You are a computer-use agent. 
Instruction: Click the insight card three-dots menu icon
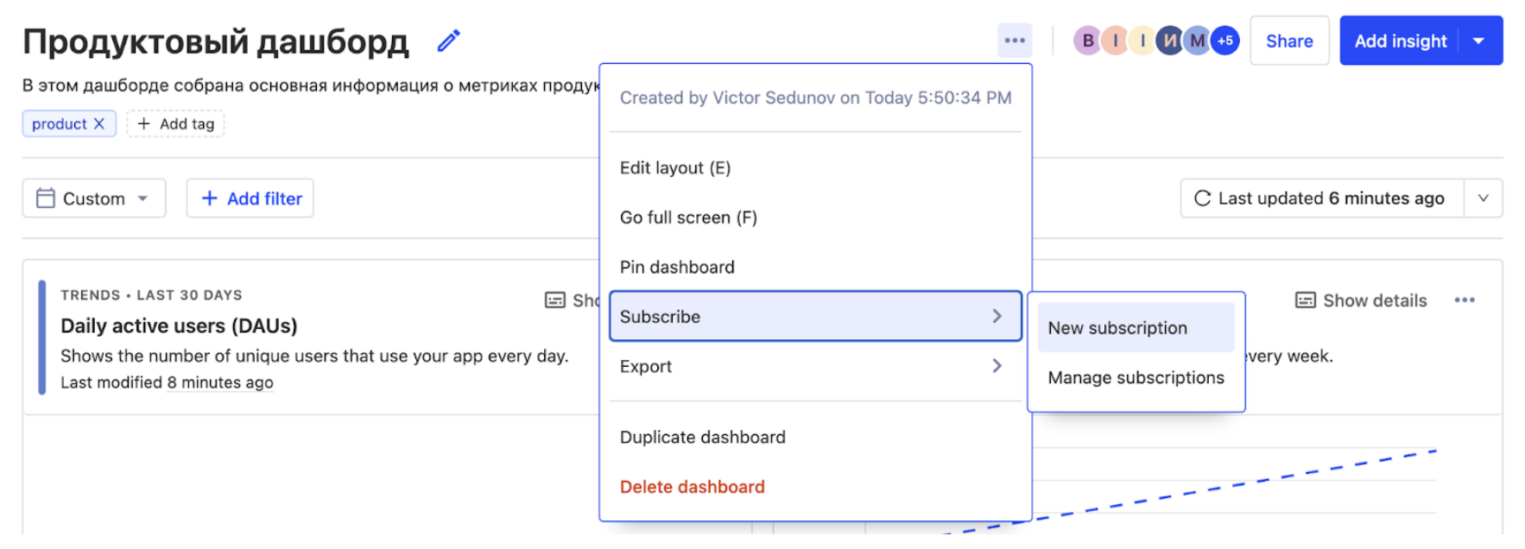1465,300
